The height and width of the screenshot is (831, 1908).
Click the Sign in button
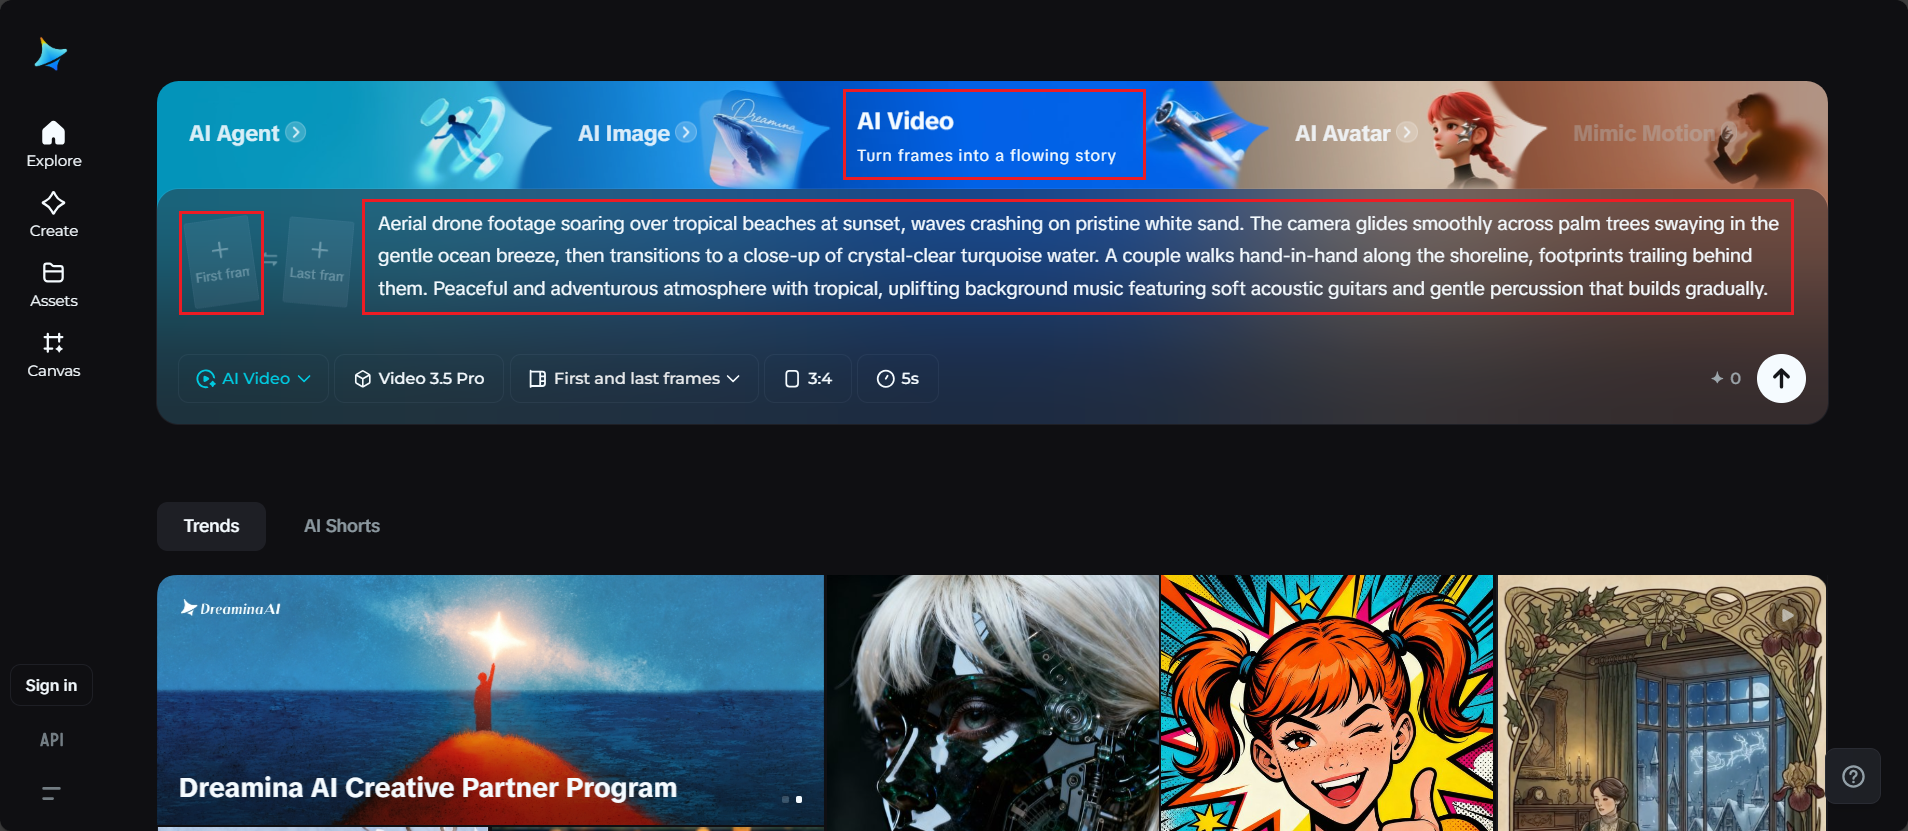pyautogui.click(x=51, y=685)
